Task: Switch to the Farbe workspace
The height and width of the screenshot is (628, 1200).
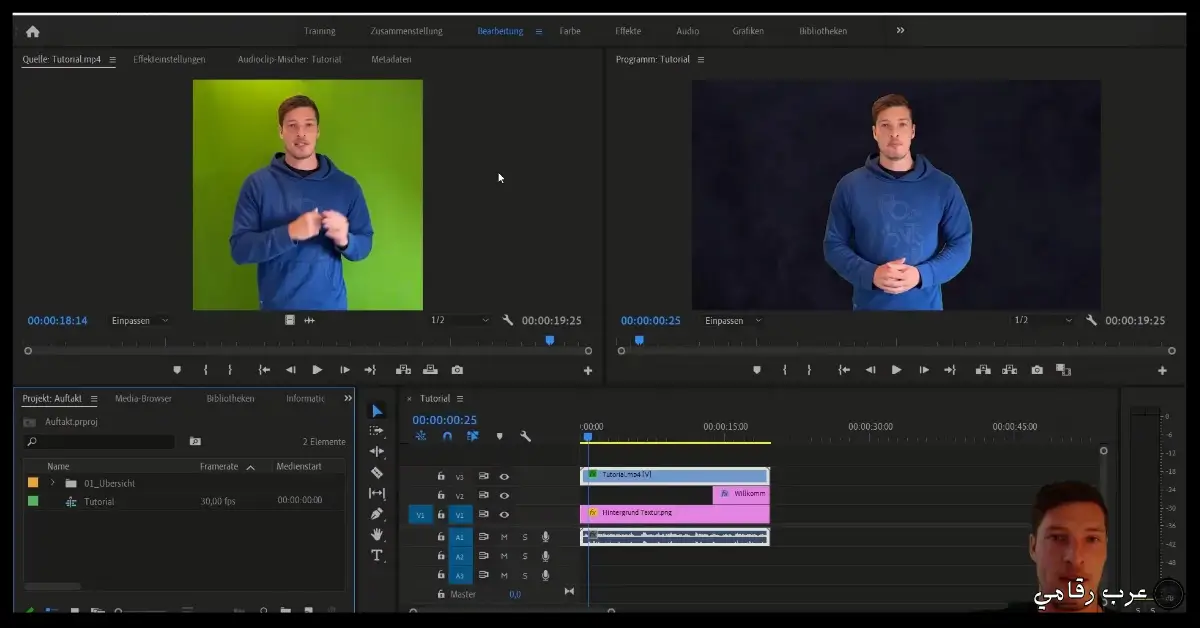Action: 569,31
